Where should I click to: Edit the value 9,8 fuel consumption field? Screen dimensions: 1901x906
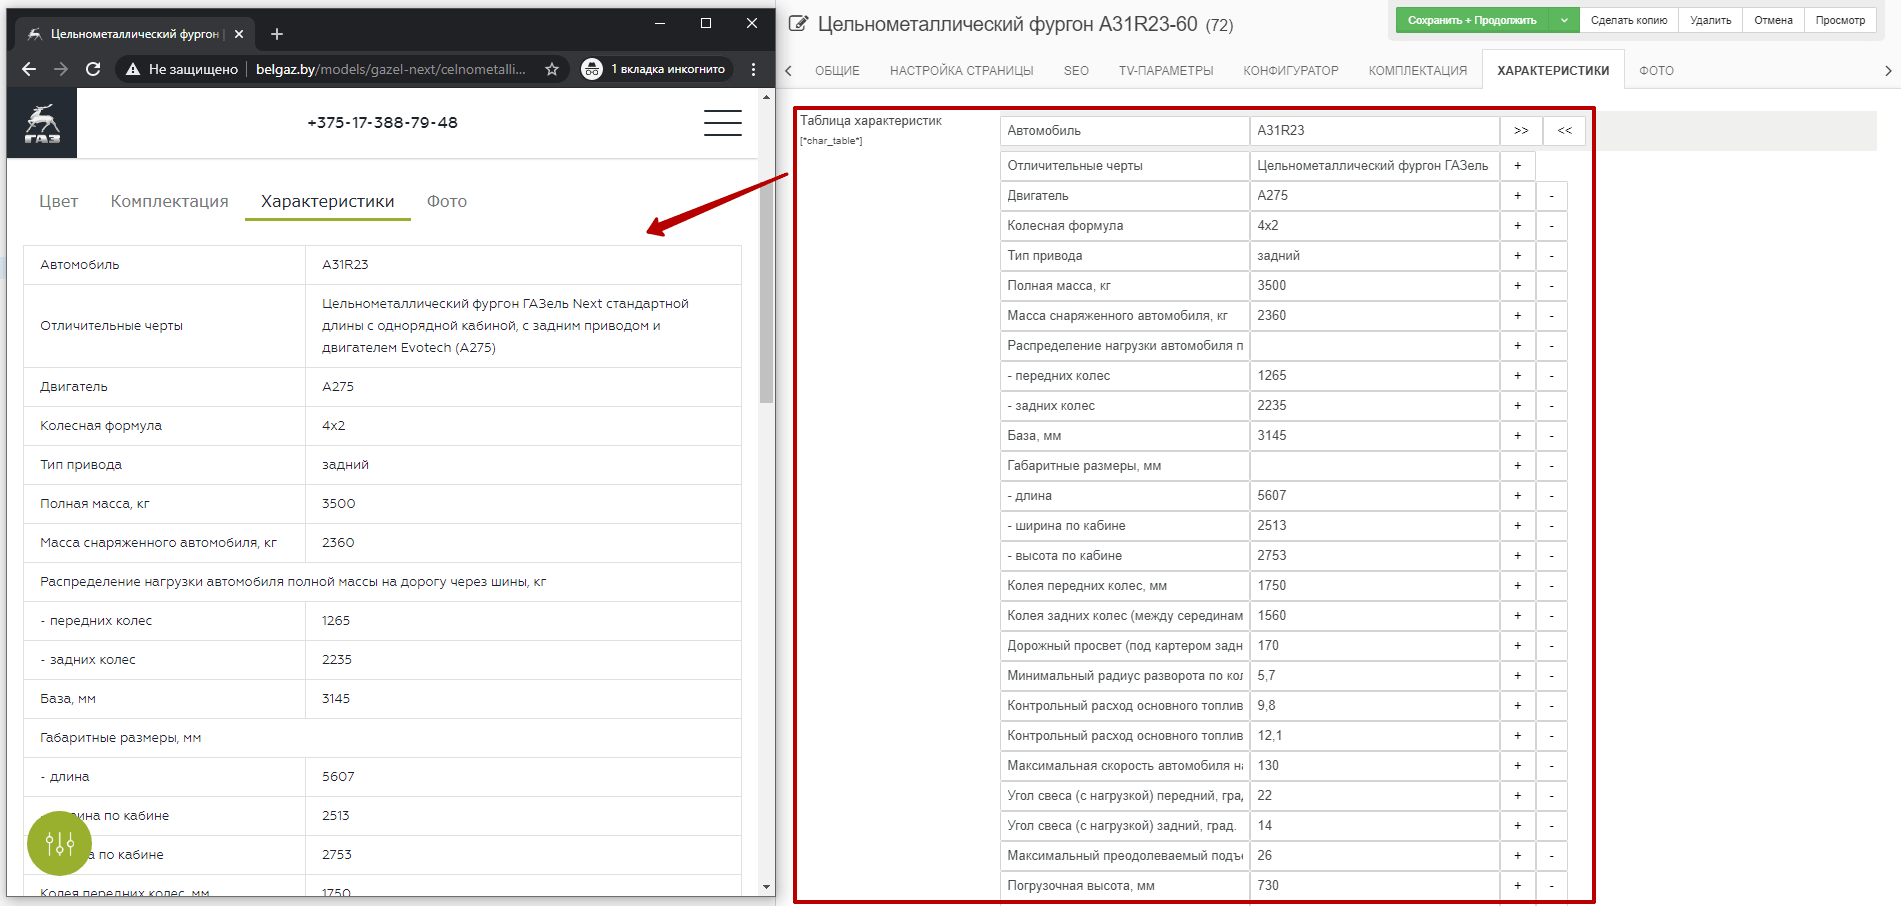coord(1374,706)
